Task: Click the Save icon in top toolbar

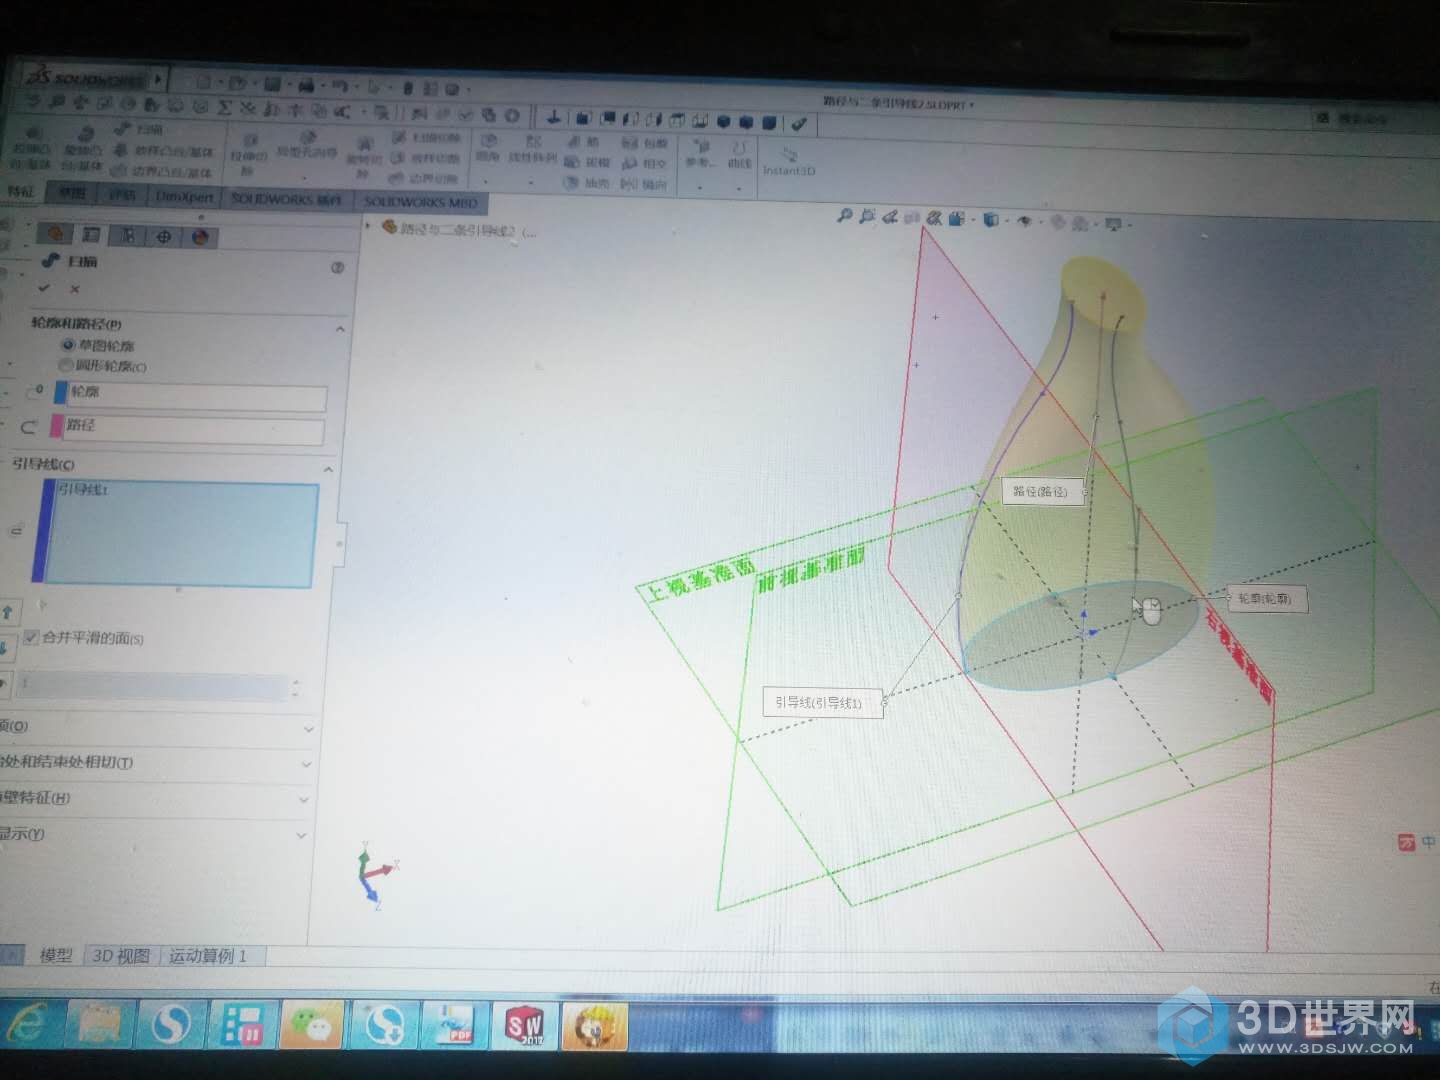Action: (272, 85)
